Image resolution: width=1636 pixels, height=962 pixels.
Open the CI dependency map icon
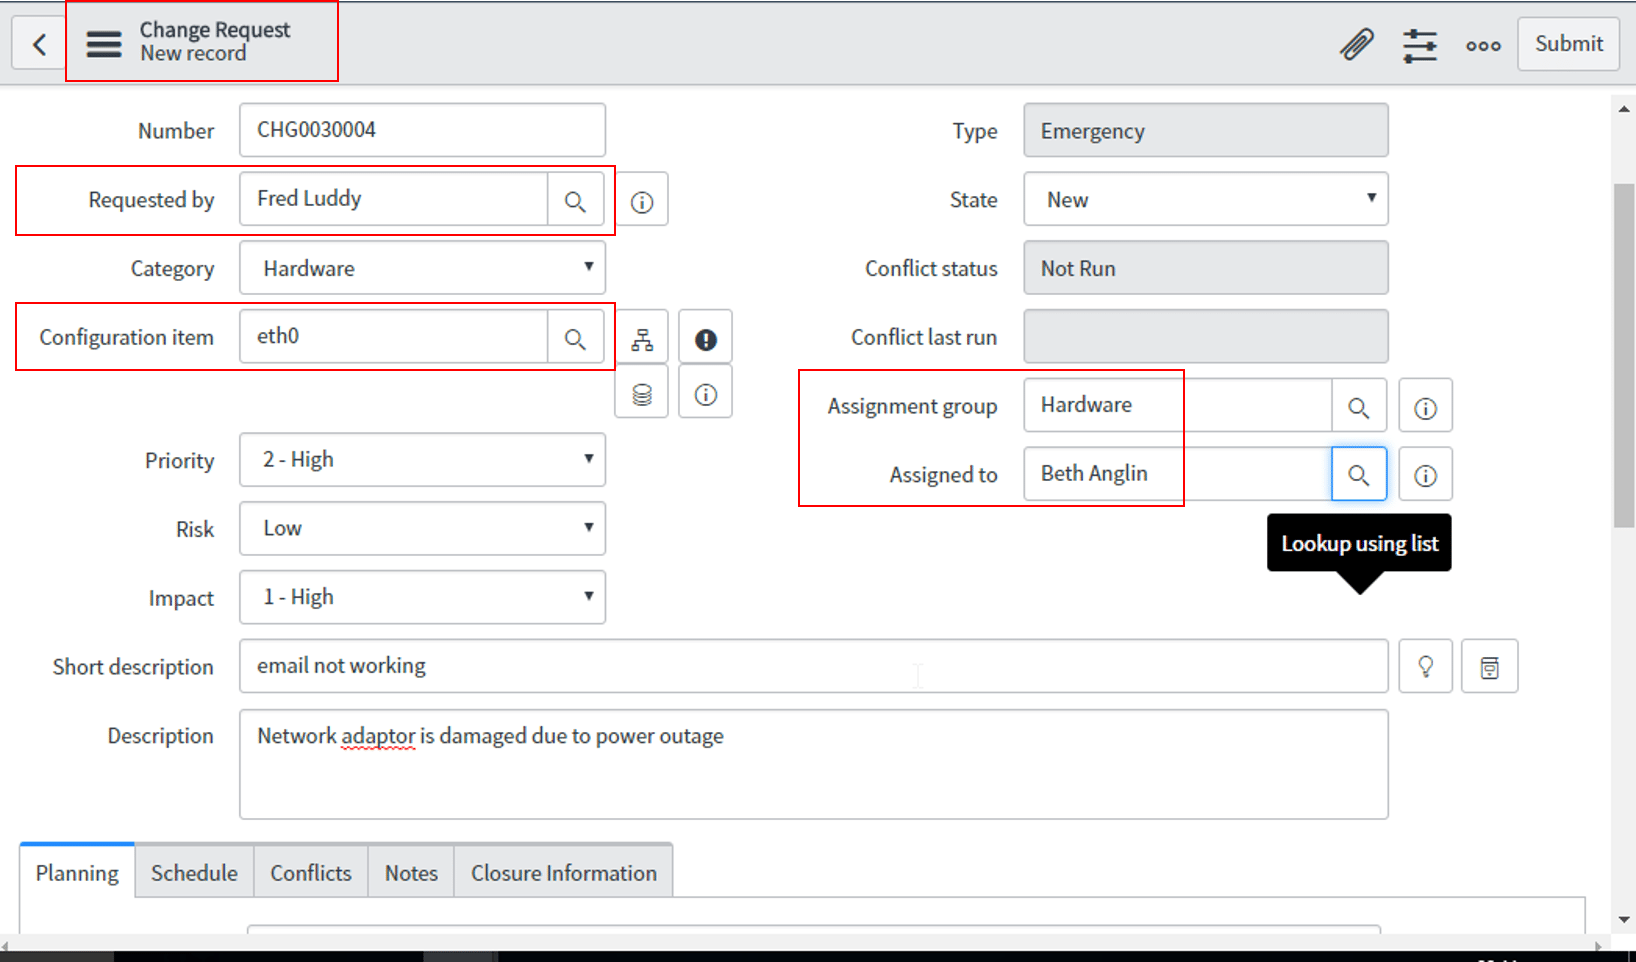(642, 339)
